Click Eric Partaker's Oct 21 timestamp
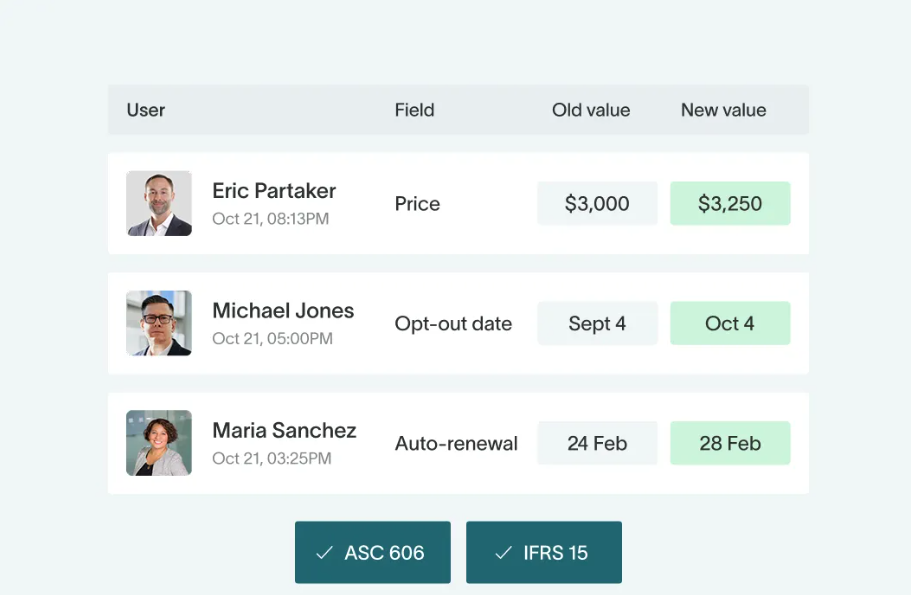911x595 pixels. [272, 220]
